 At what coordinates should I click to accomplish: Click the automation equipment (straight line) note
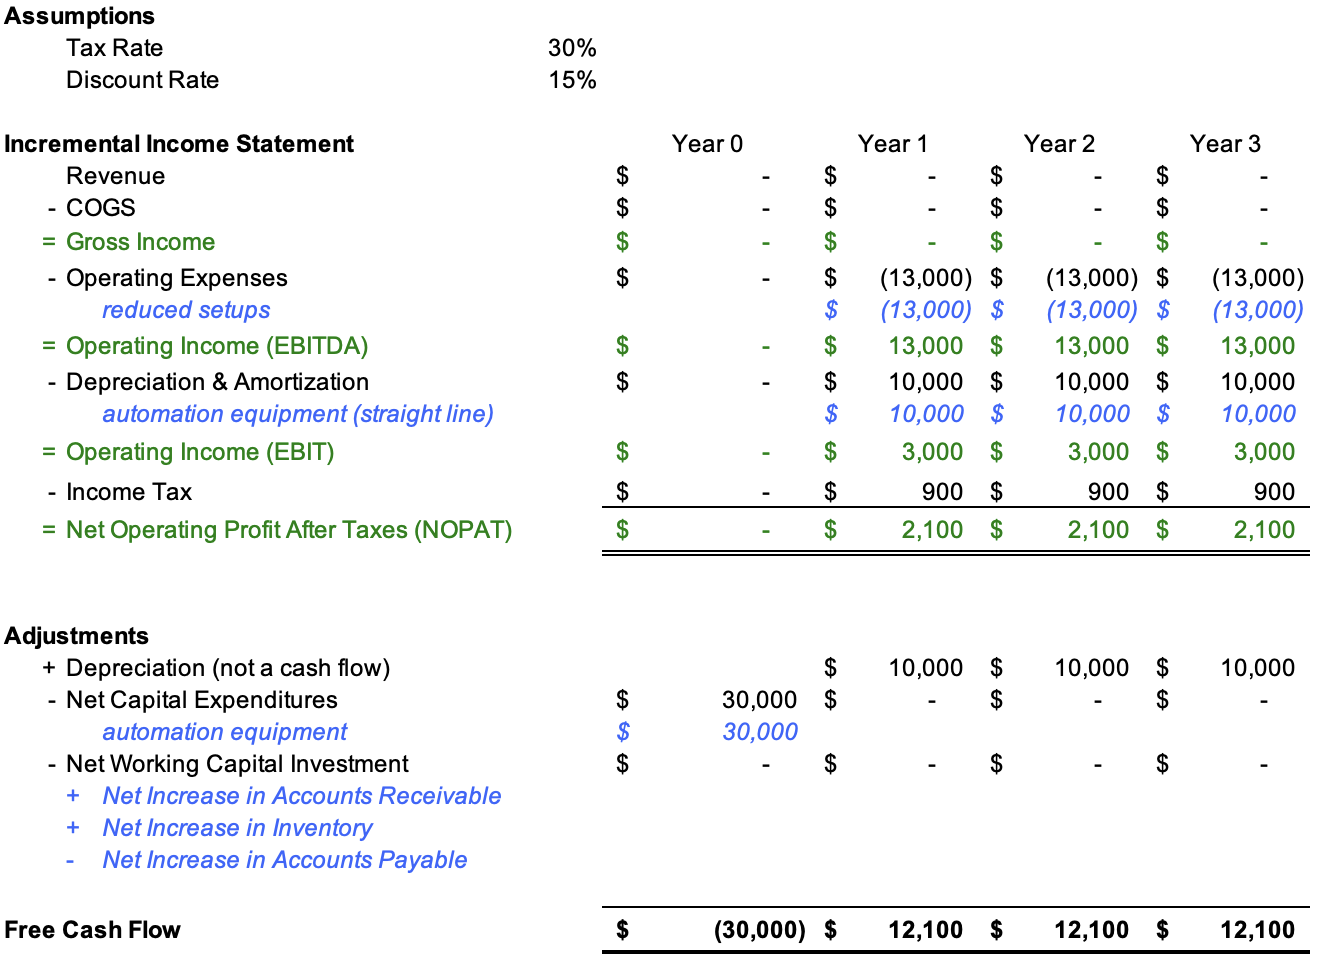coord(297,413)
